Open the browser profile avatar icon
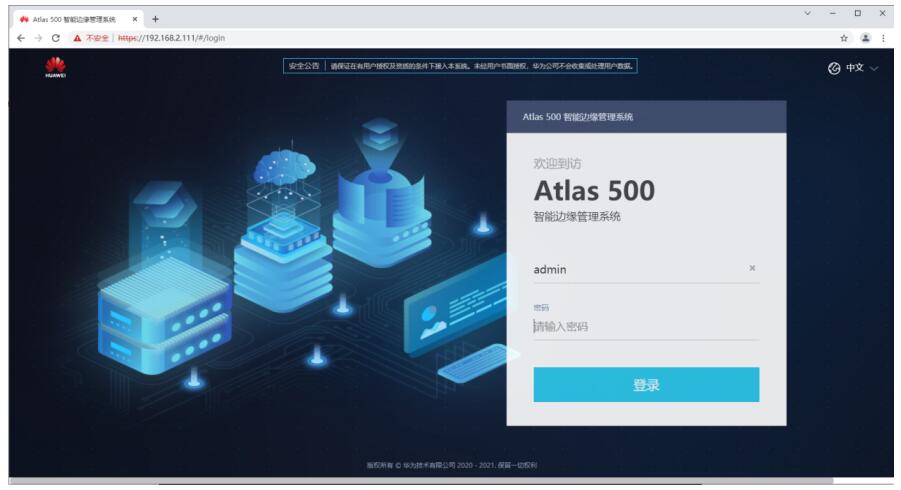The height and width of the screenshot is (490, 901). tap(865, 38)
